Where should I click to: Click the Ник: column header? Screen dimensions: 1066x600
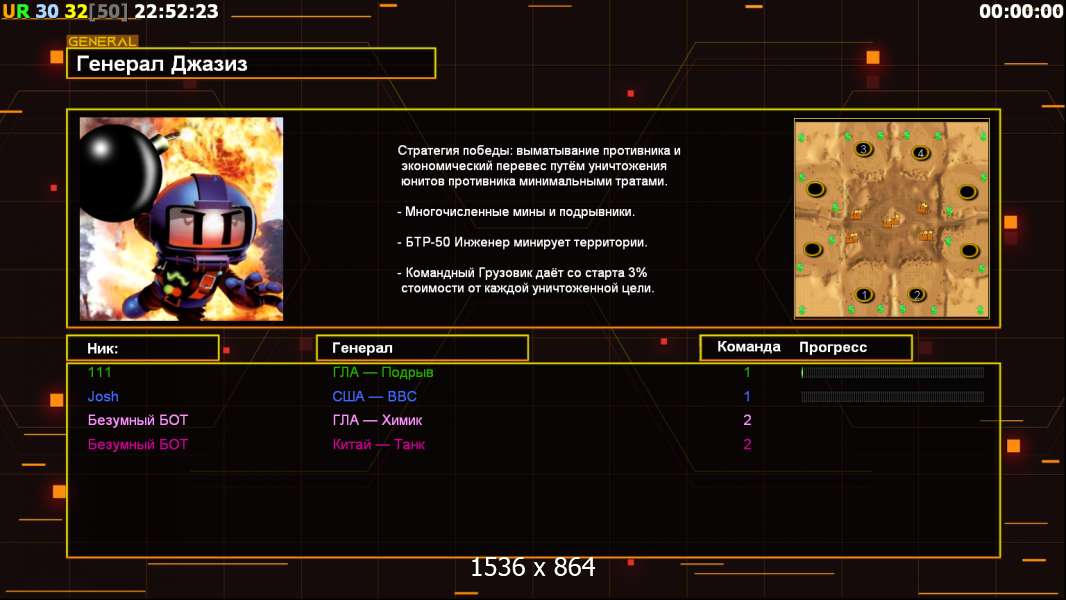(143, 348)
